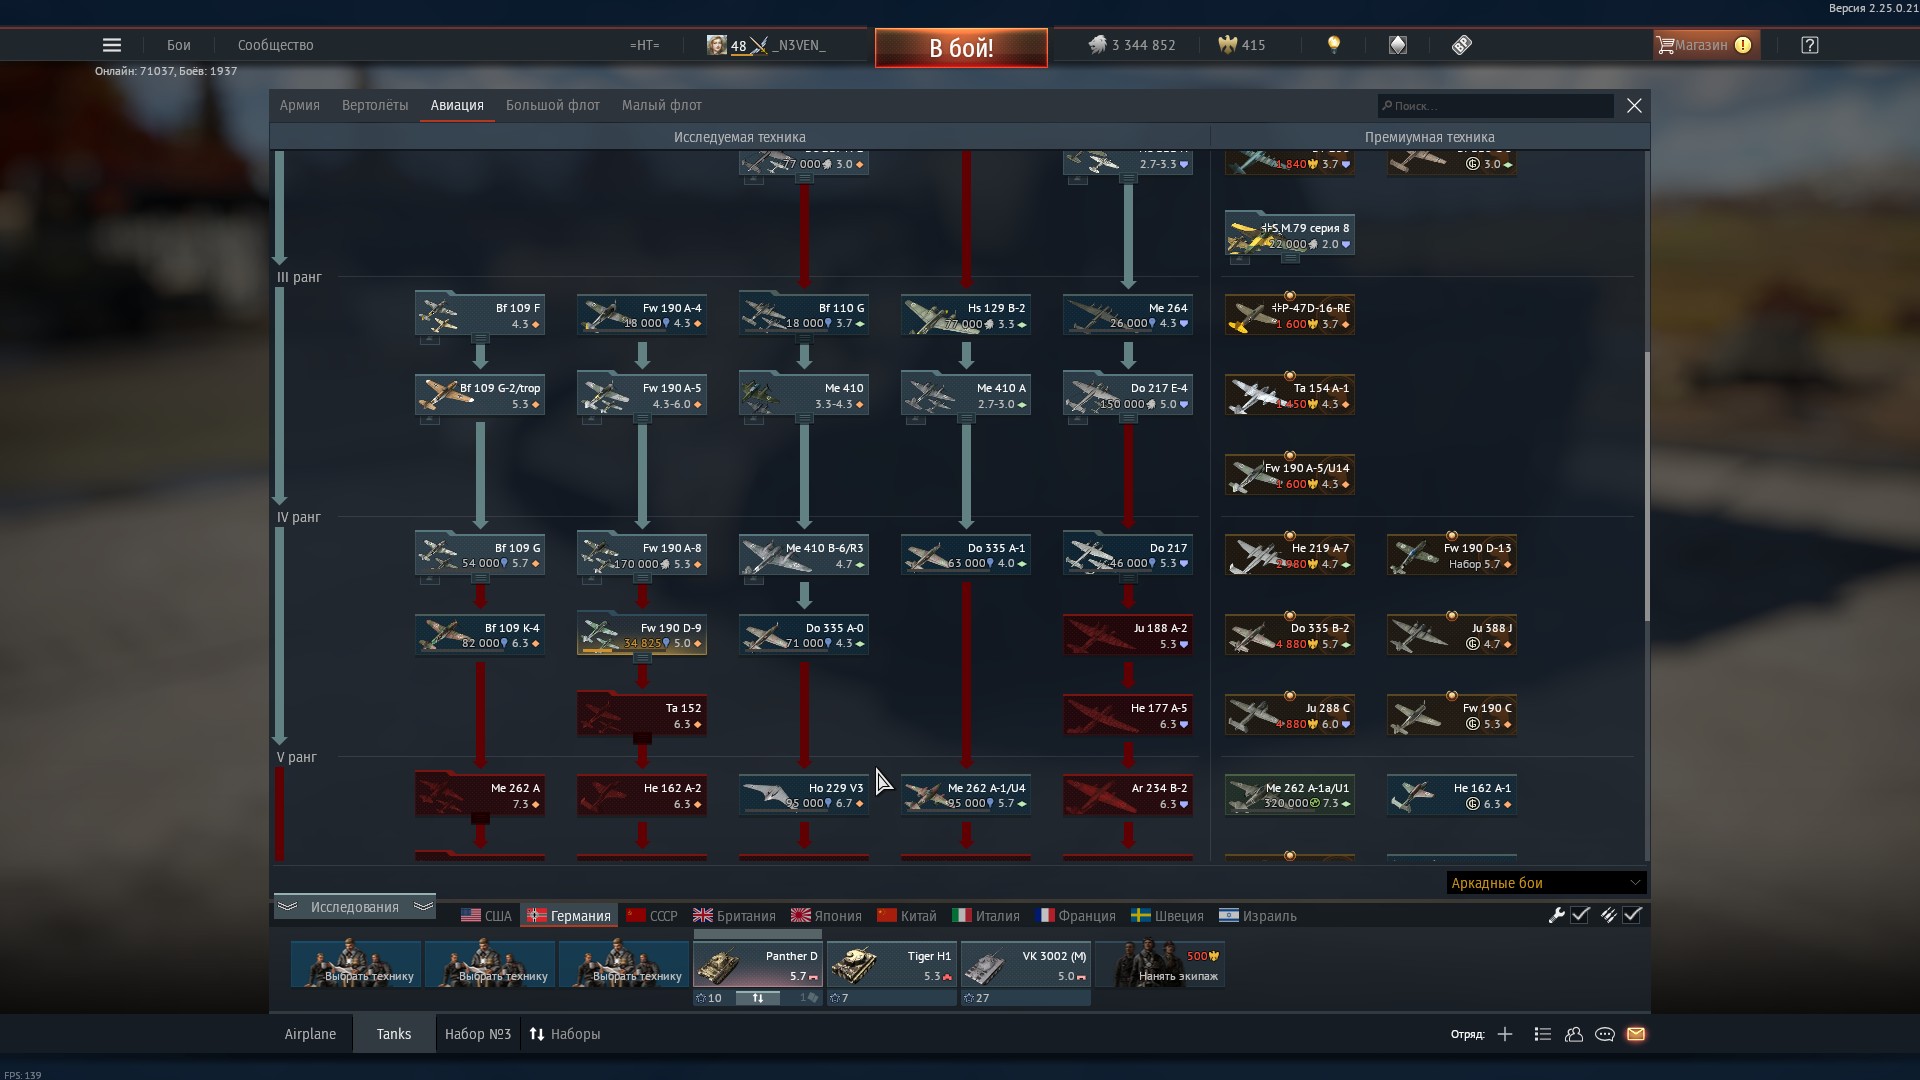Select the VK 3002 (M) crew slot
This screenshot has width=1920, height=1080.
[x=1025, y=964]
